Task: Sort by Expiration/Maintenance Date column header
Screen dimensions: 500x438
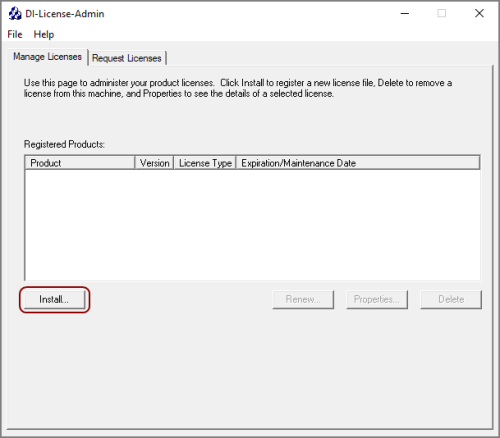Action: pyautogui.click(x=358, y=163)
